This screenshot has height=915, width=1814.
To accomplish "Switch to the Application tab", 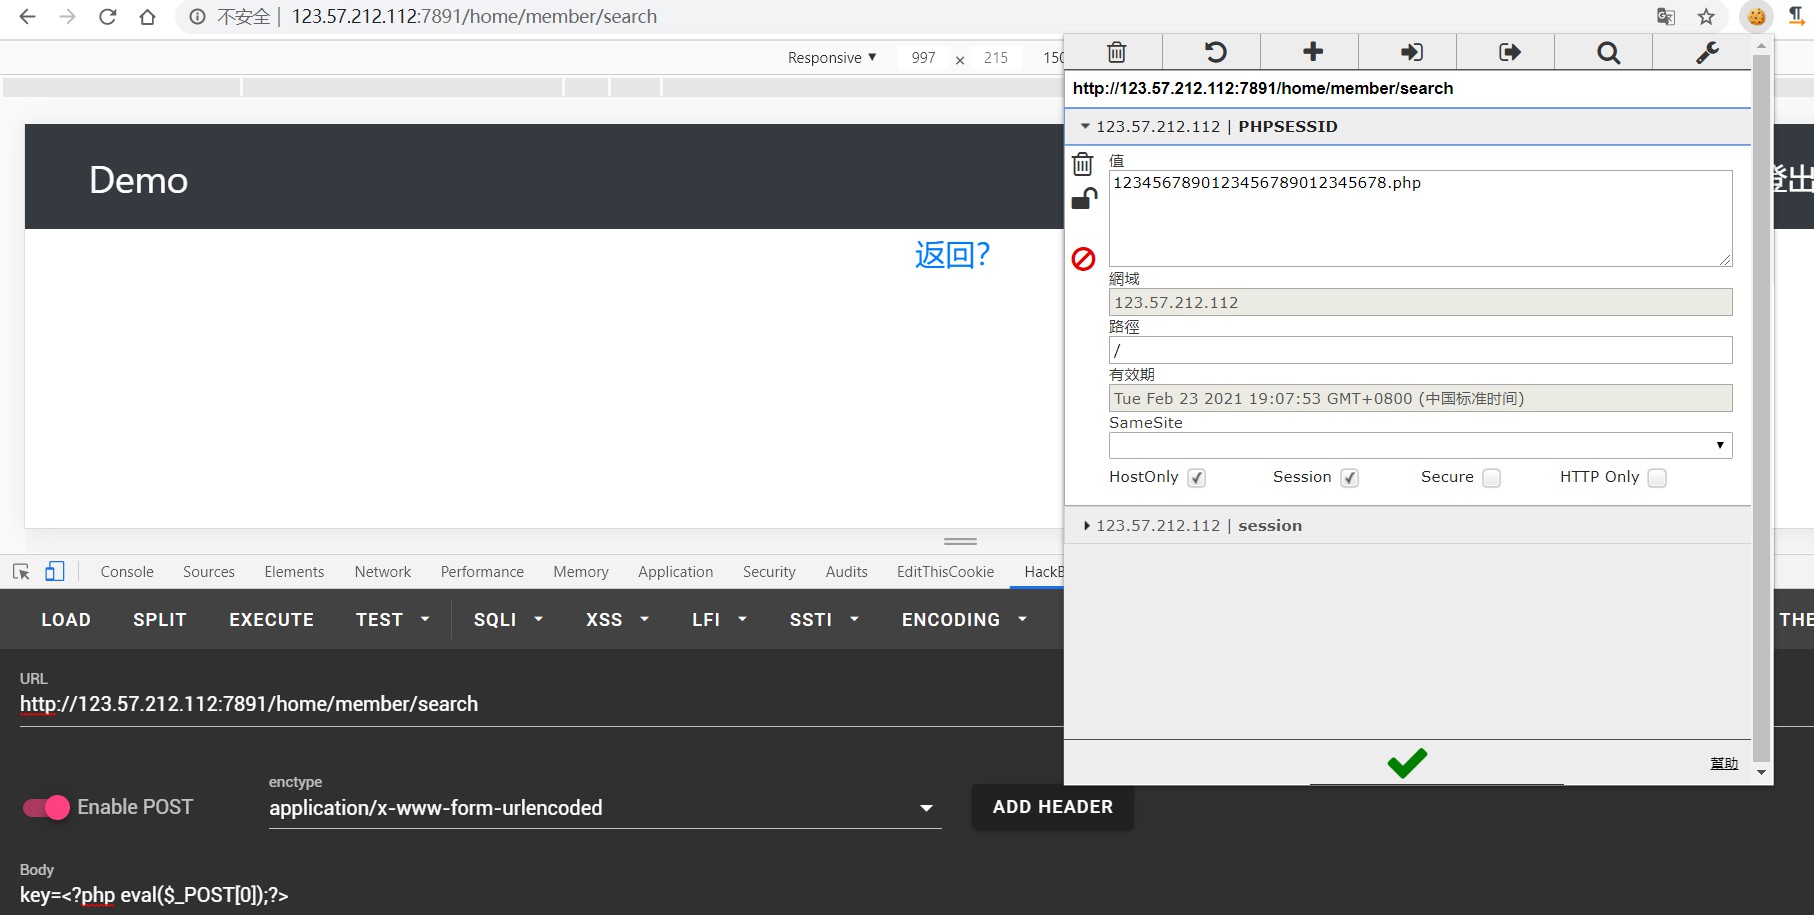I will click(676, 572).
